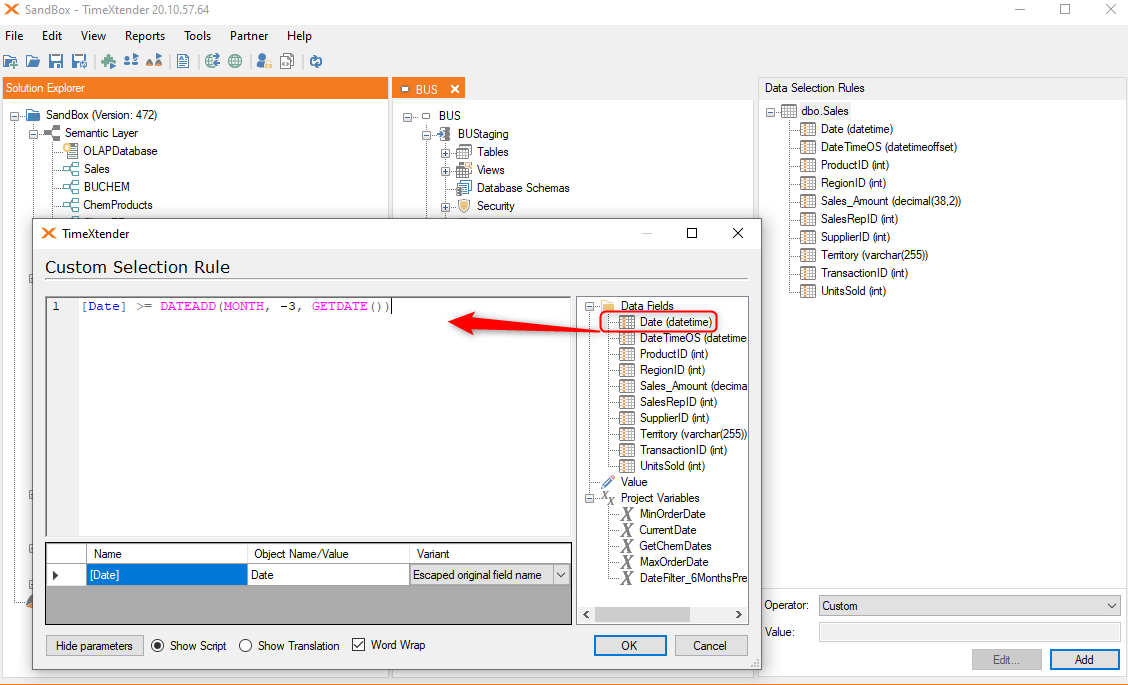Open the Help menu
1128x685 pixels.
pyautogui.click(x=299, y=35)
